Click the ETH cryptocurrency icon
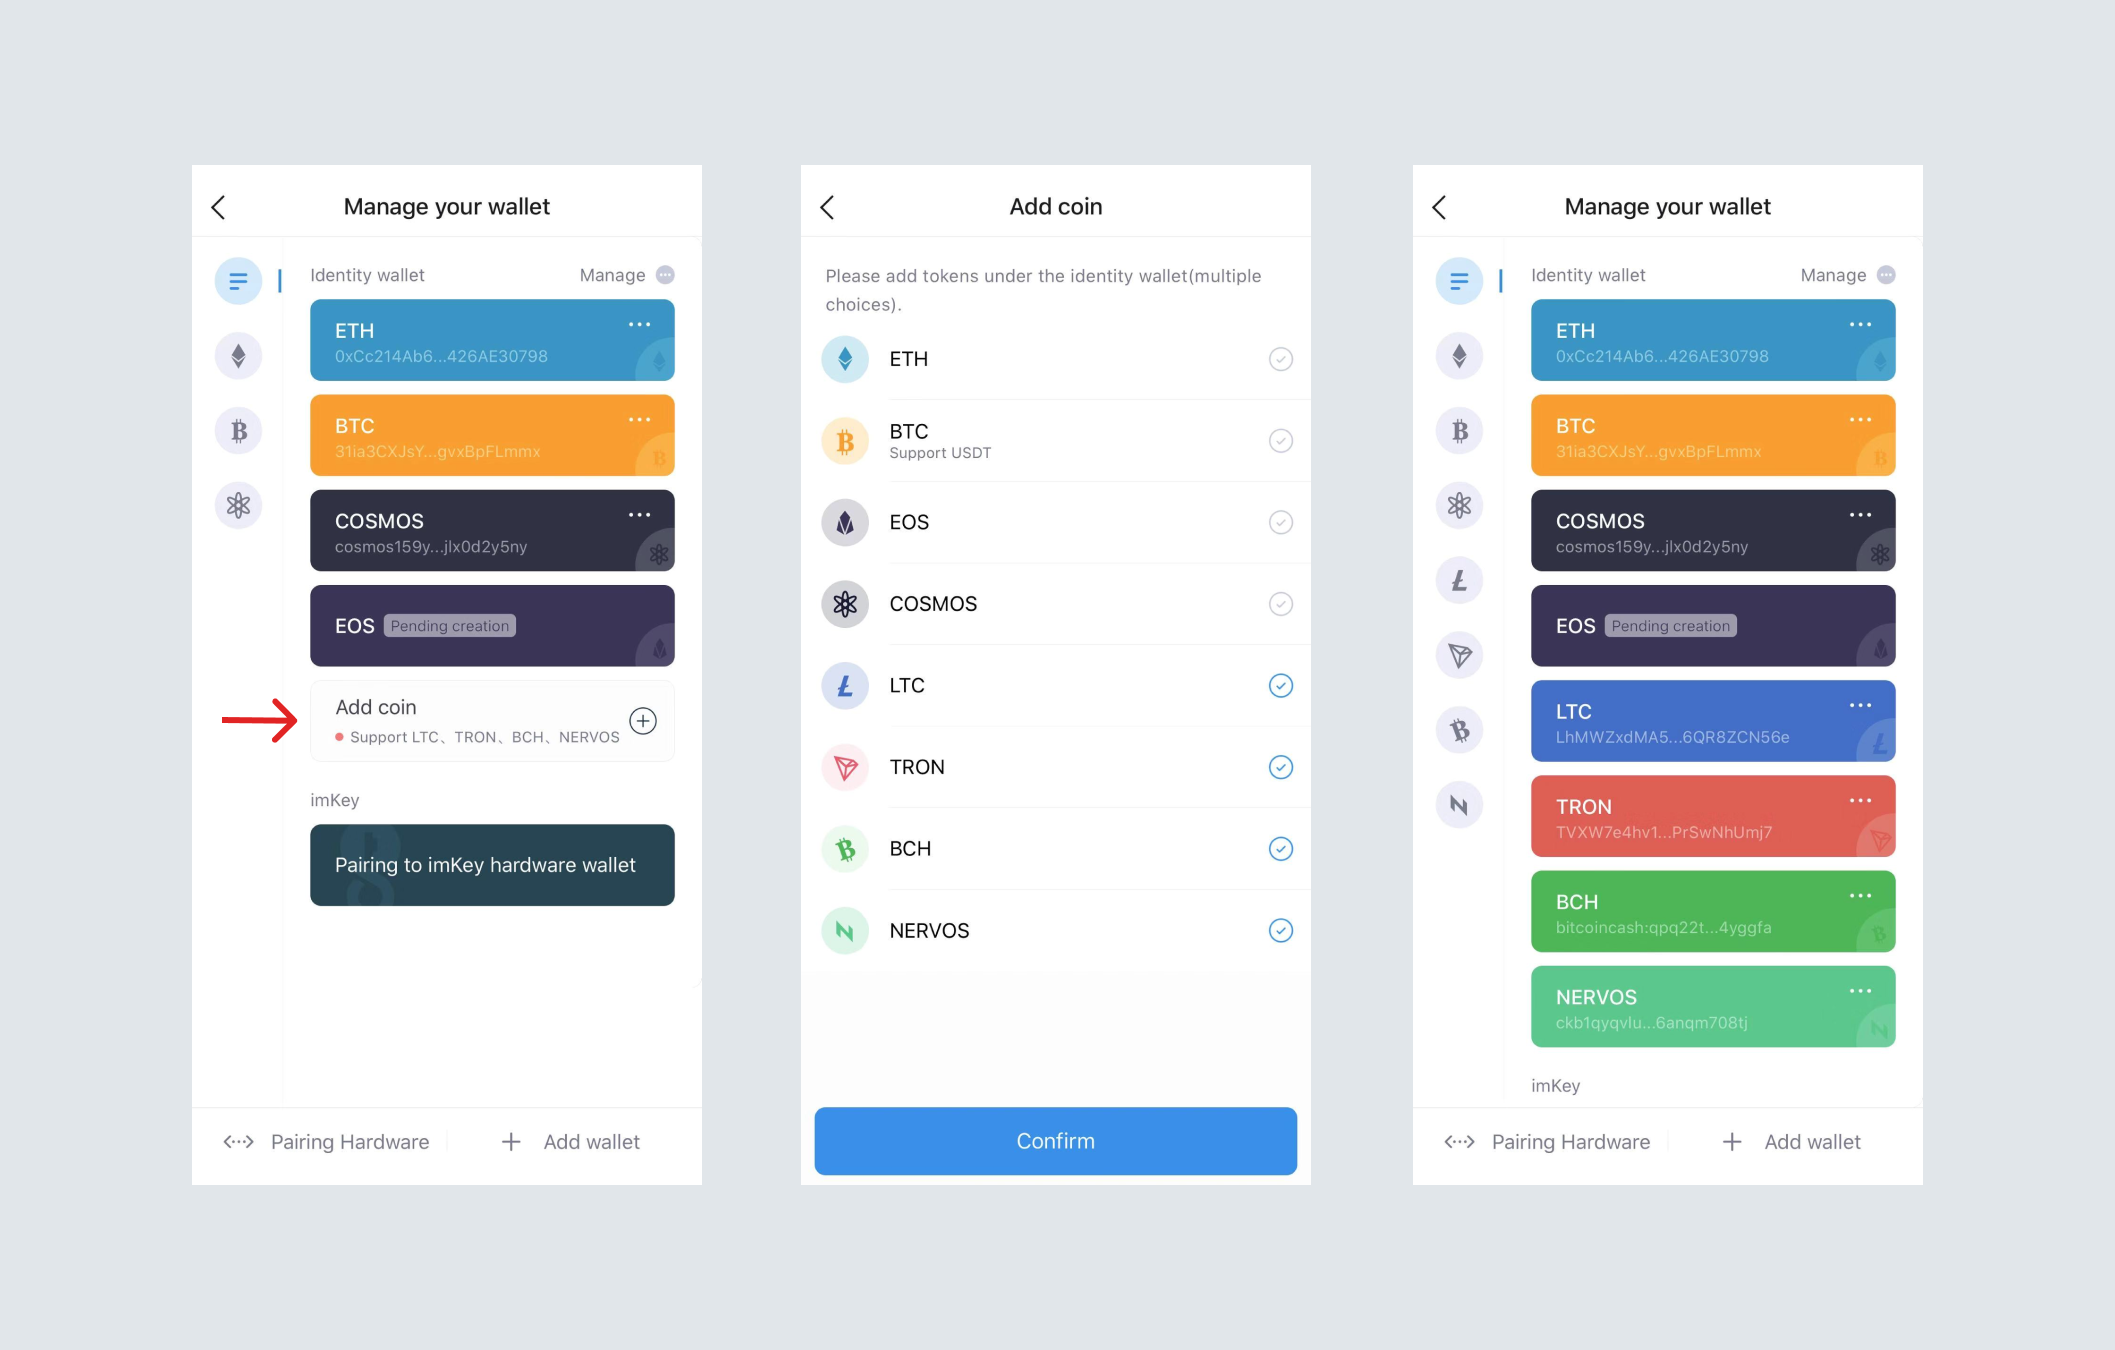 coord(845,359)
